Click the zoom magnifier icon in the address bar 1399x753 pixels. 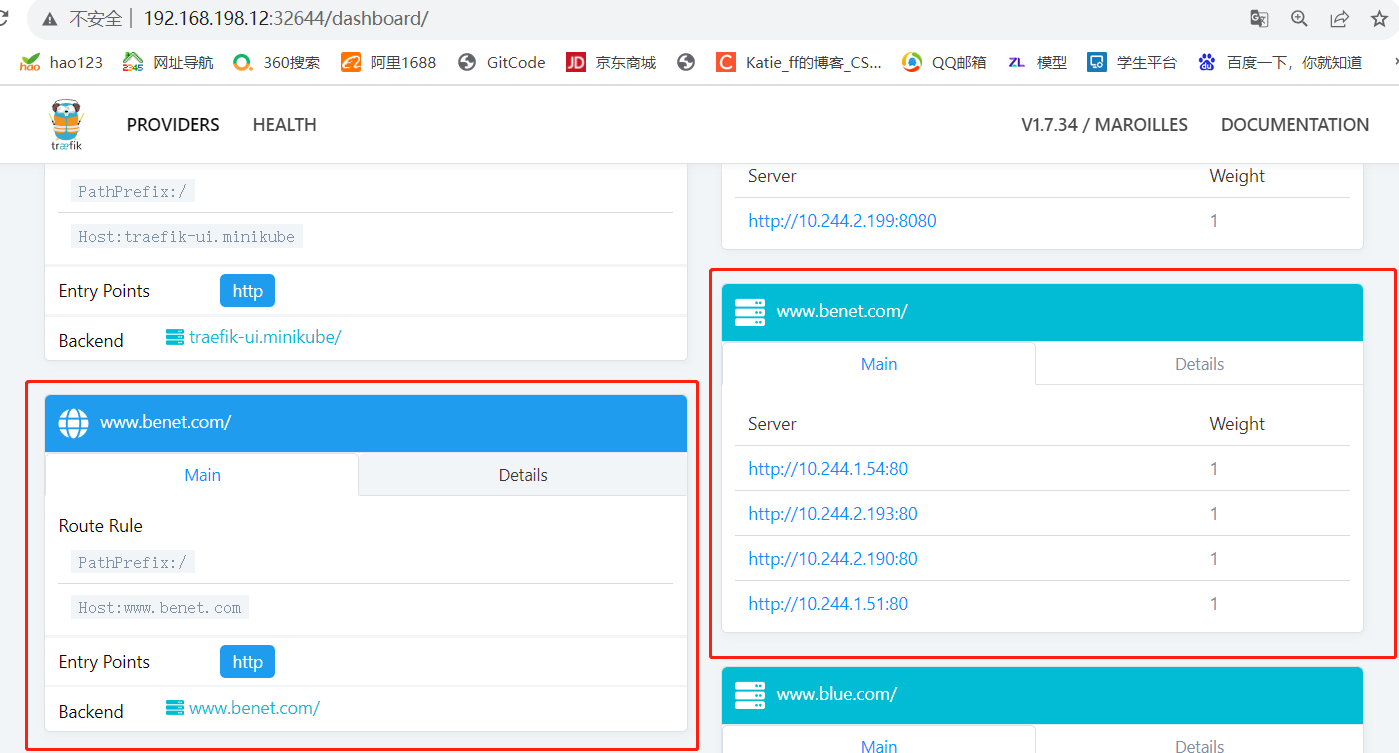(1299, 19)
